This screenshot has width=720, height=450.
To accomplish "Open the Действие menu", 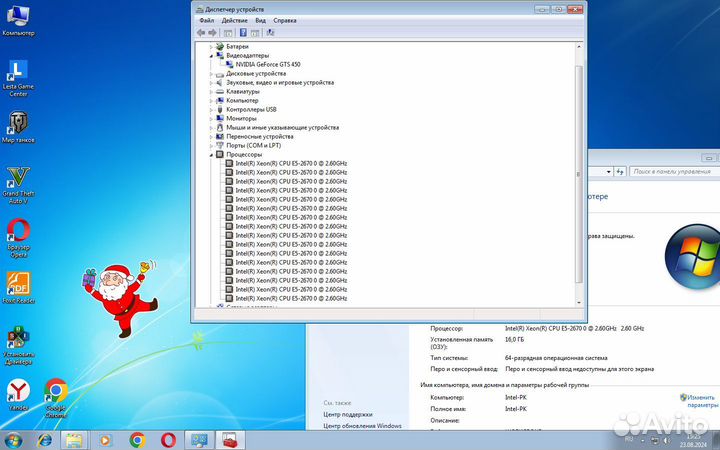I will pos(234,20).
